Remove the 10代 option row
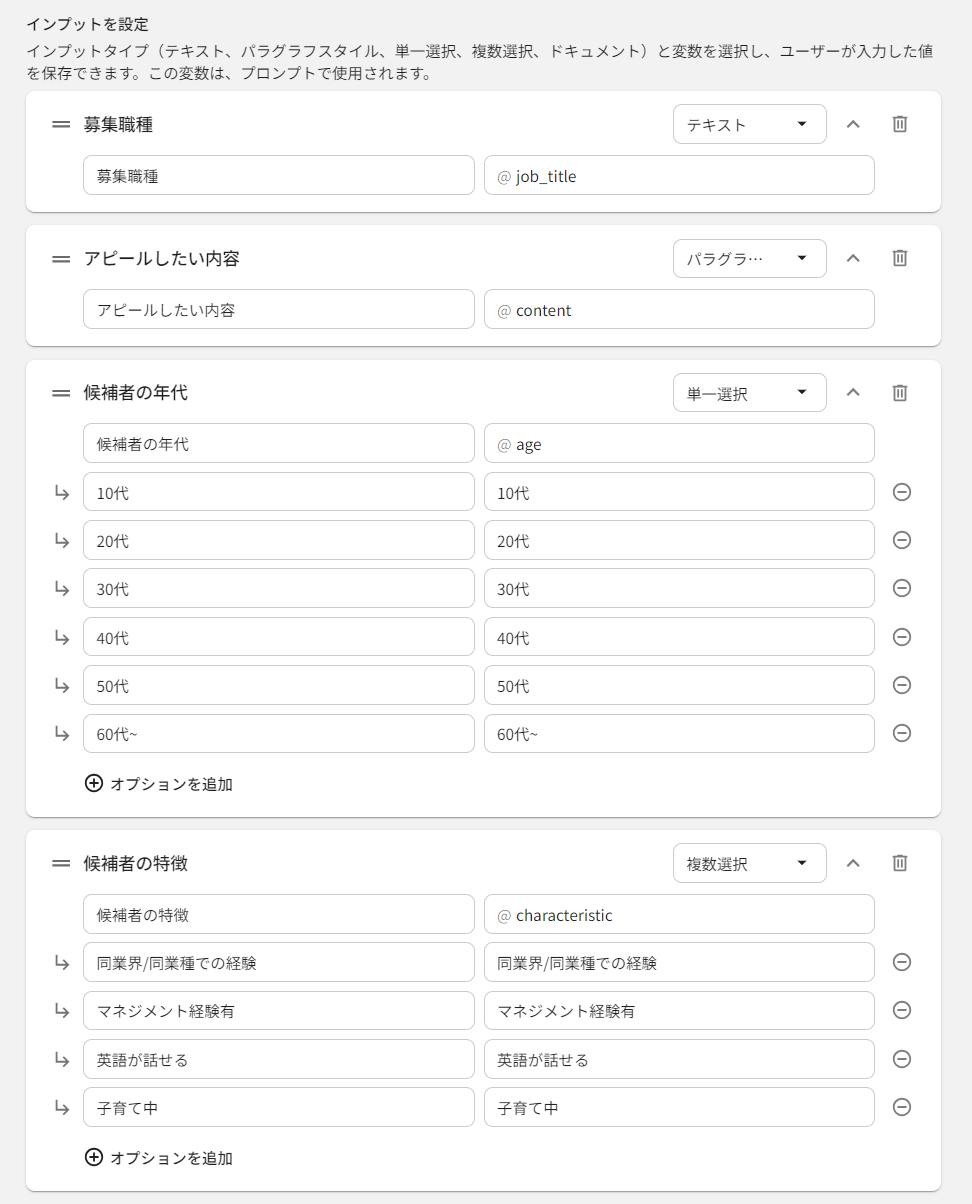 (x=901, y=492)
